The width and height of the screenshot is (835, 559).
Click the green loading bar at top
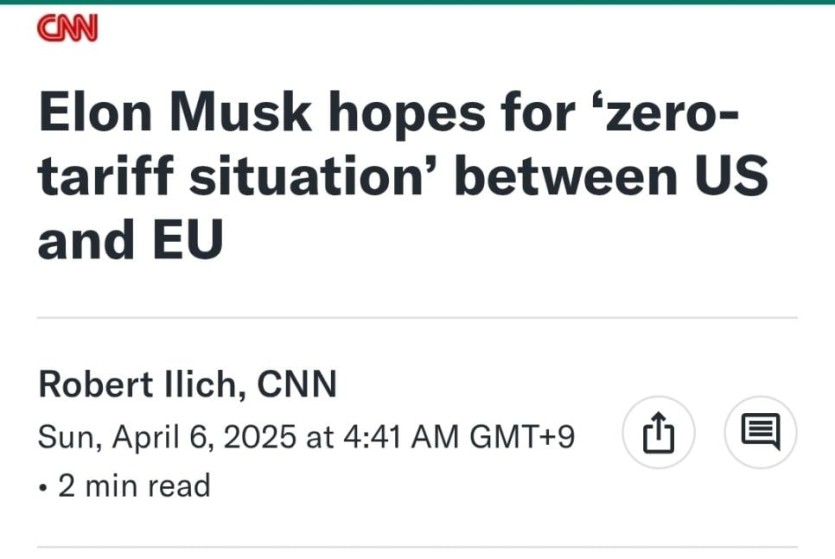pyautogui.click(x=417, y=2)
